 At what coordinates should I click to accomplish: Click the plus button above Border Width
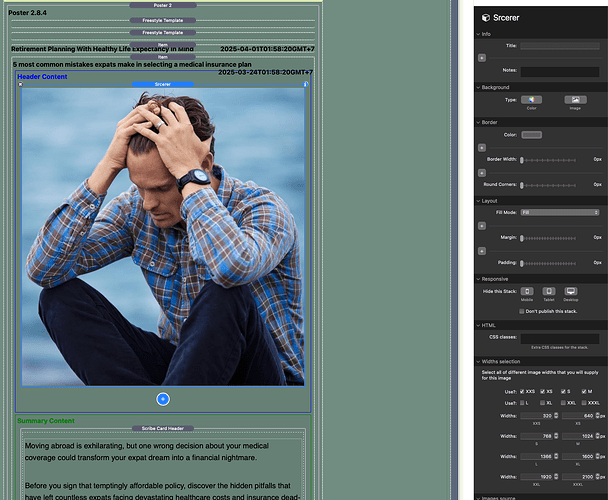coord(482,148)
